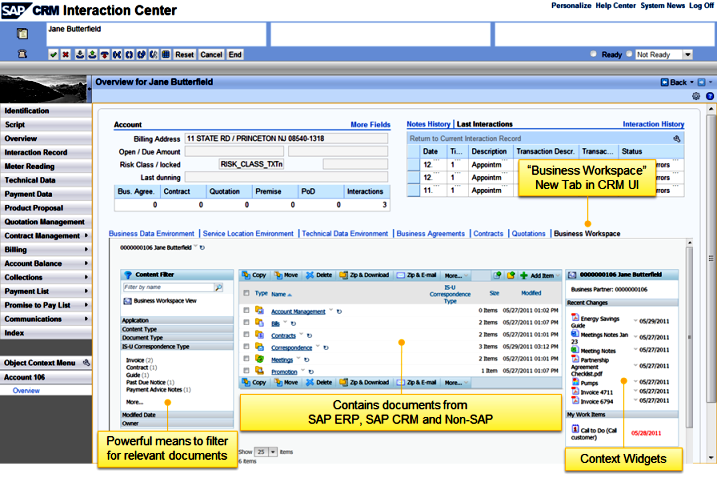Image resolution: width=717 pixels, height=478 pixels.
Task: Open the Interaction History link
Action: pyautogui.click(x=653, y=124)
